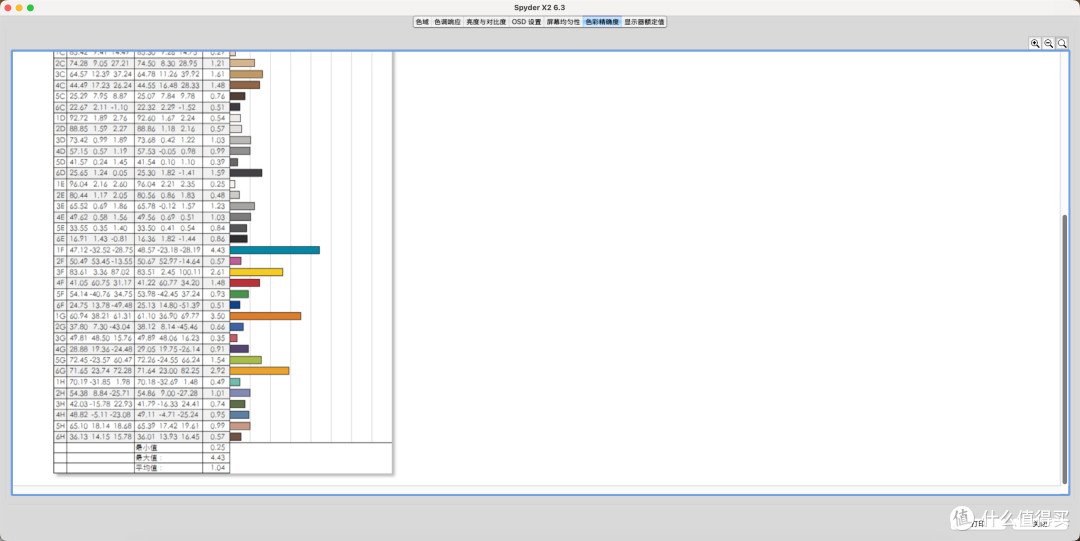
Task: Click the amber bar for patch 6G
Action: pos(259,371)
